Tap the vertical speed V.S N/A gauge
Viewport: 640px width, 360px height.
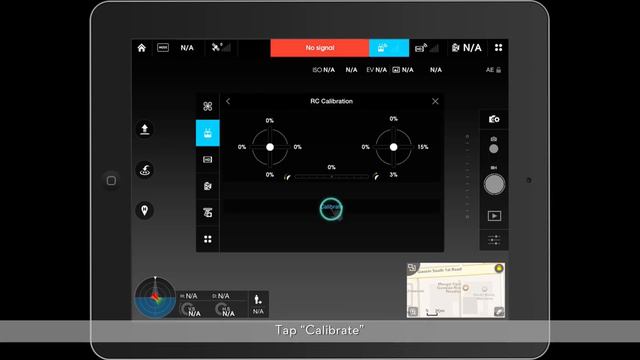[190, 310]
